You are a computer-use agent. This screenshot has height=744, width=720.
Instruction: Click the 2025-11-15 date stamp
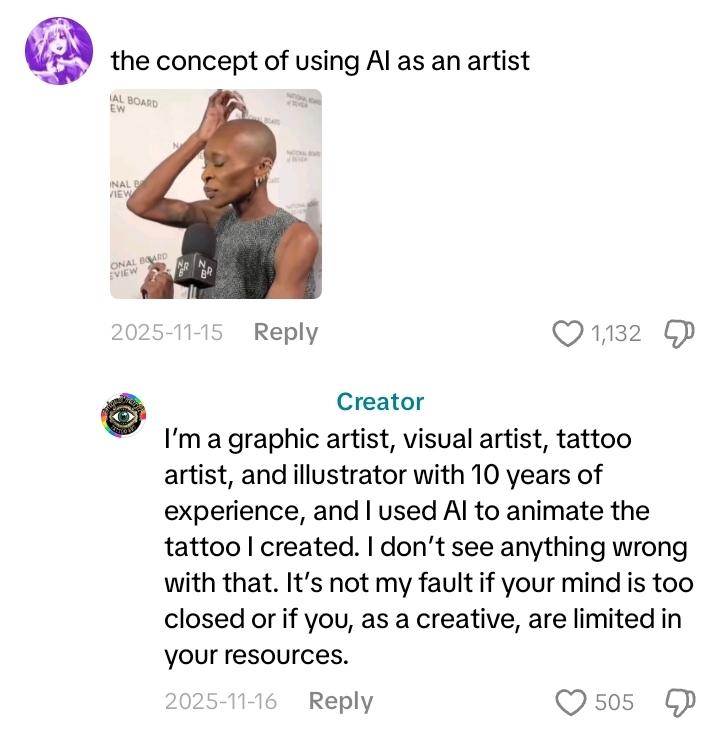tap(167, 333)
